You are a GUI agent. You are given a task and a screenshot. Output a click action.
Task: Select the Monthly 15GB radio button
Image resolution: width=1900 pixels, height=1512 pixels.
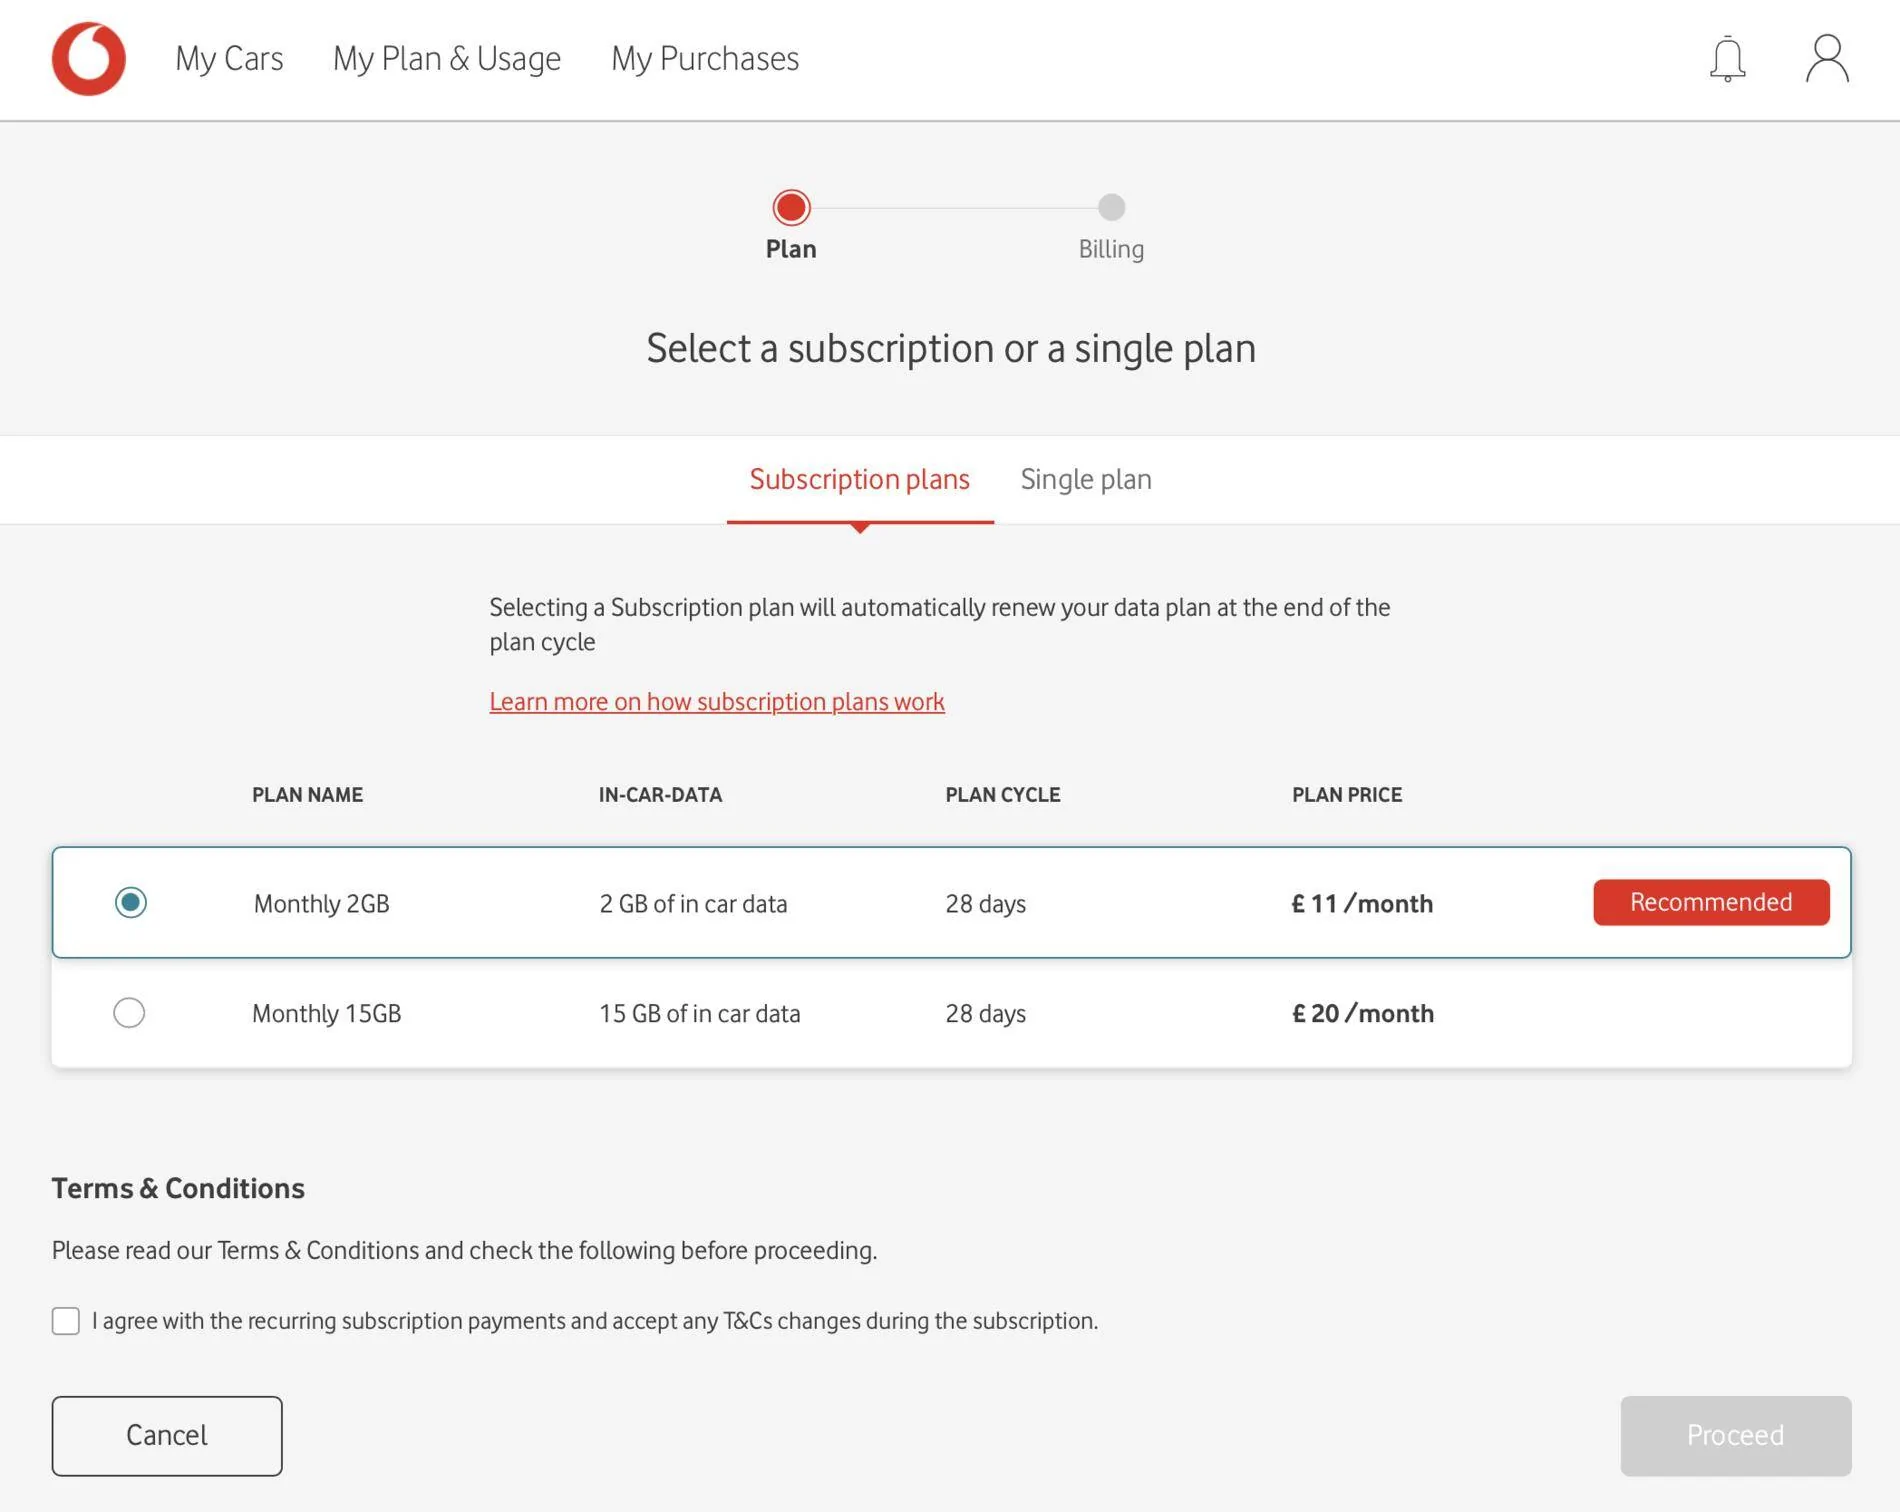click(129, 1013)
